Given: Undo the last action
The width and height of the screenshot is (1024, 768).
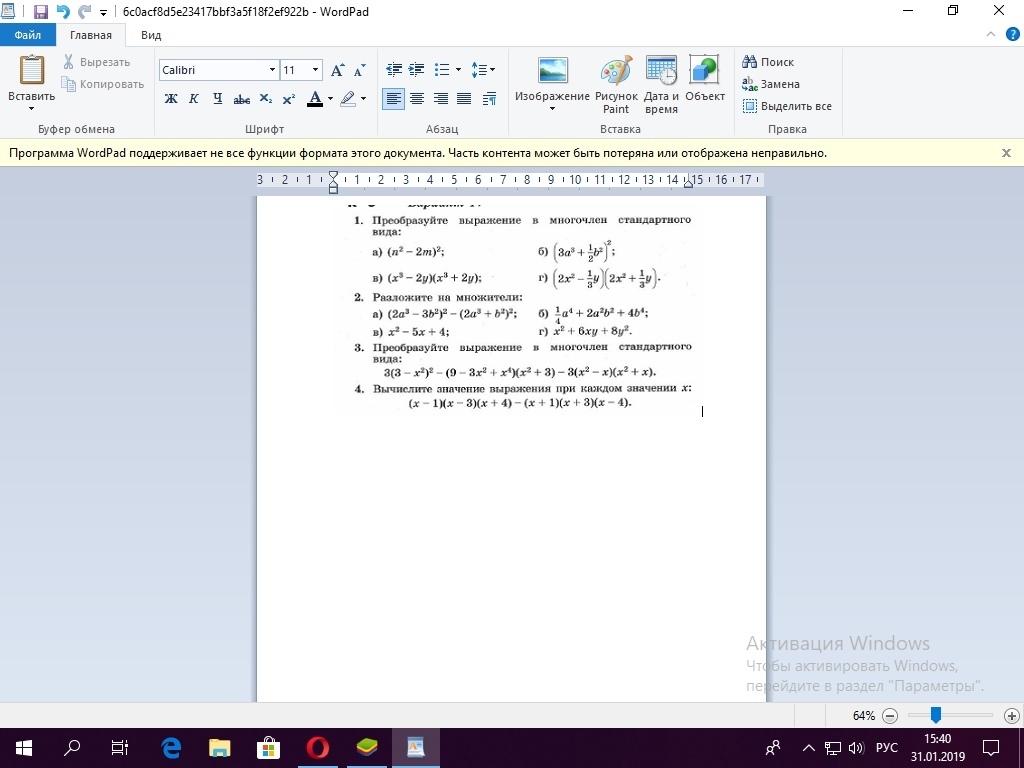Looking at the screenshot, I should pyautogui.click(x=63, y=12).
